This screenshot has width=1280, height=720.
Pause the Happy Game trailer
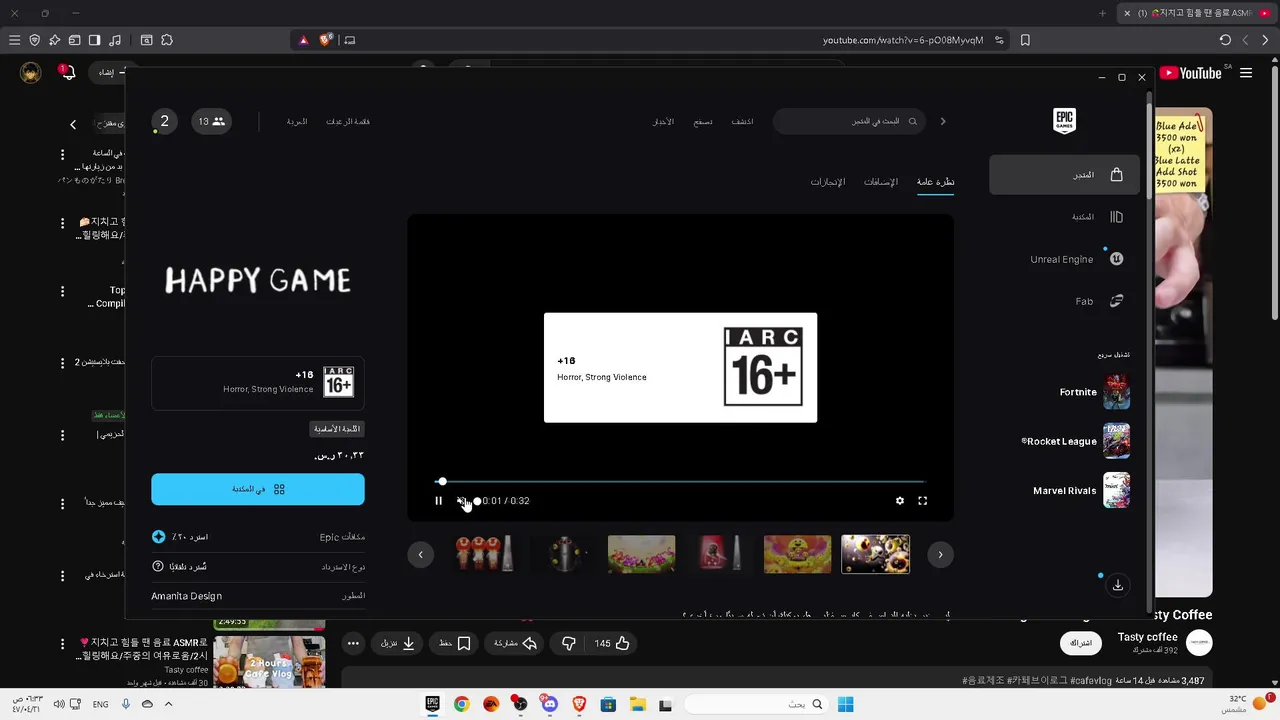click(x=438, y=501)
